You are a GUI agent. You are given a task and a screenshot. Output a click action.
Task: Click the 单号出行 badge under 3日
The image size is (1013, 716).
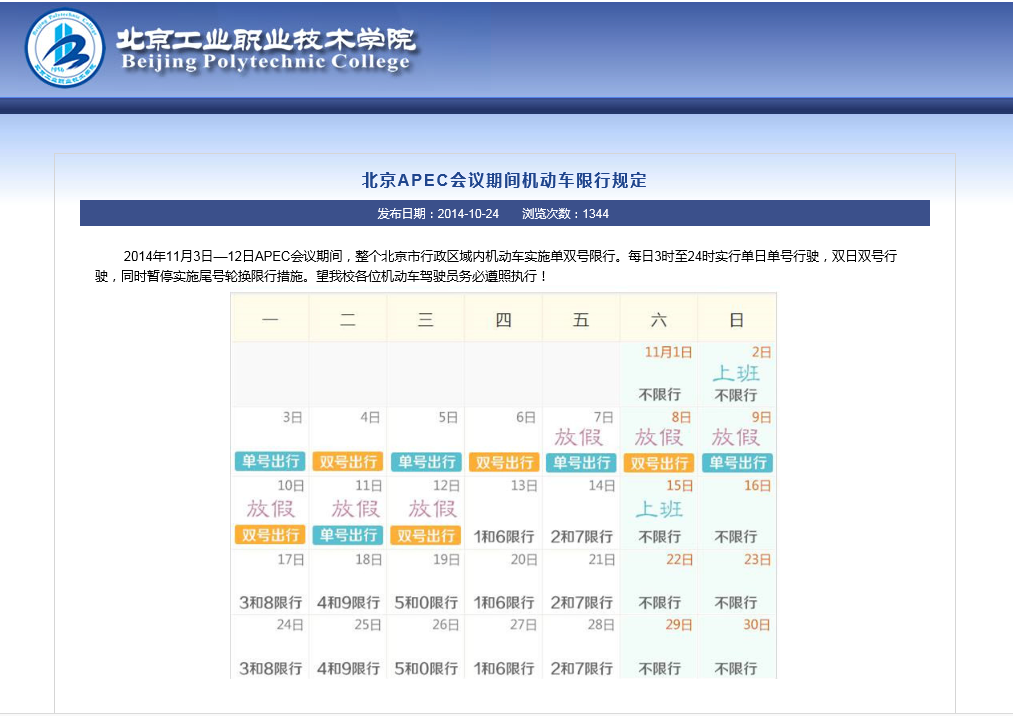(x=270, y=461)
